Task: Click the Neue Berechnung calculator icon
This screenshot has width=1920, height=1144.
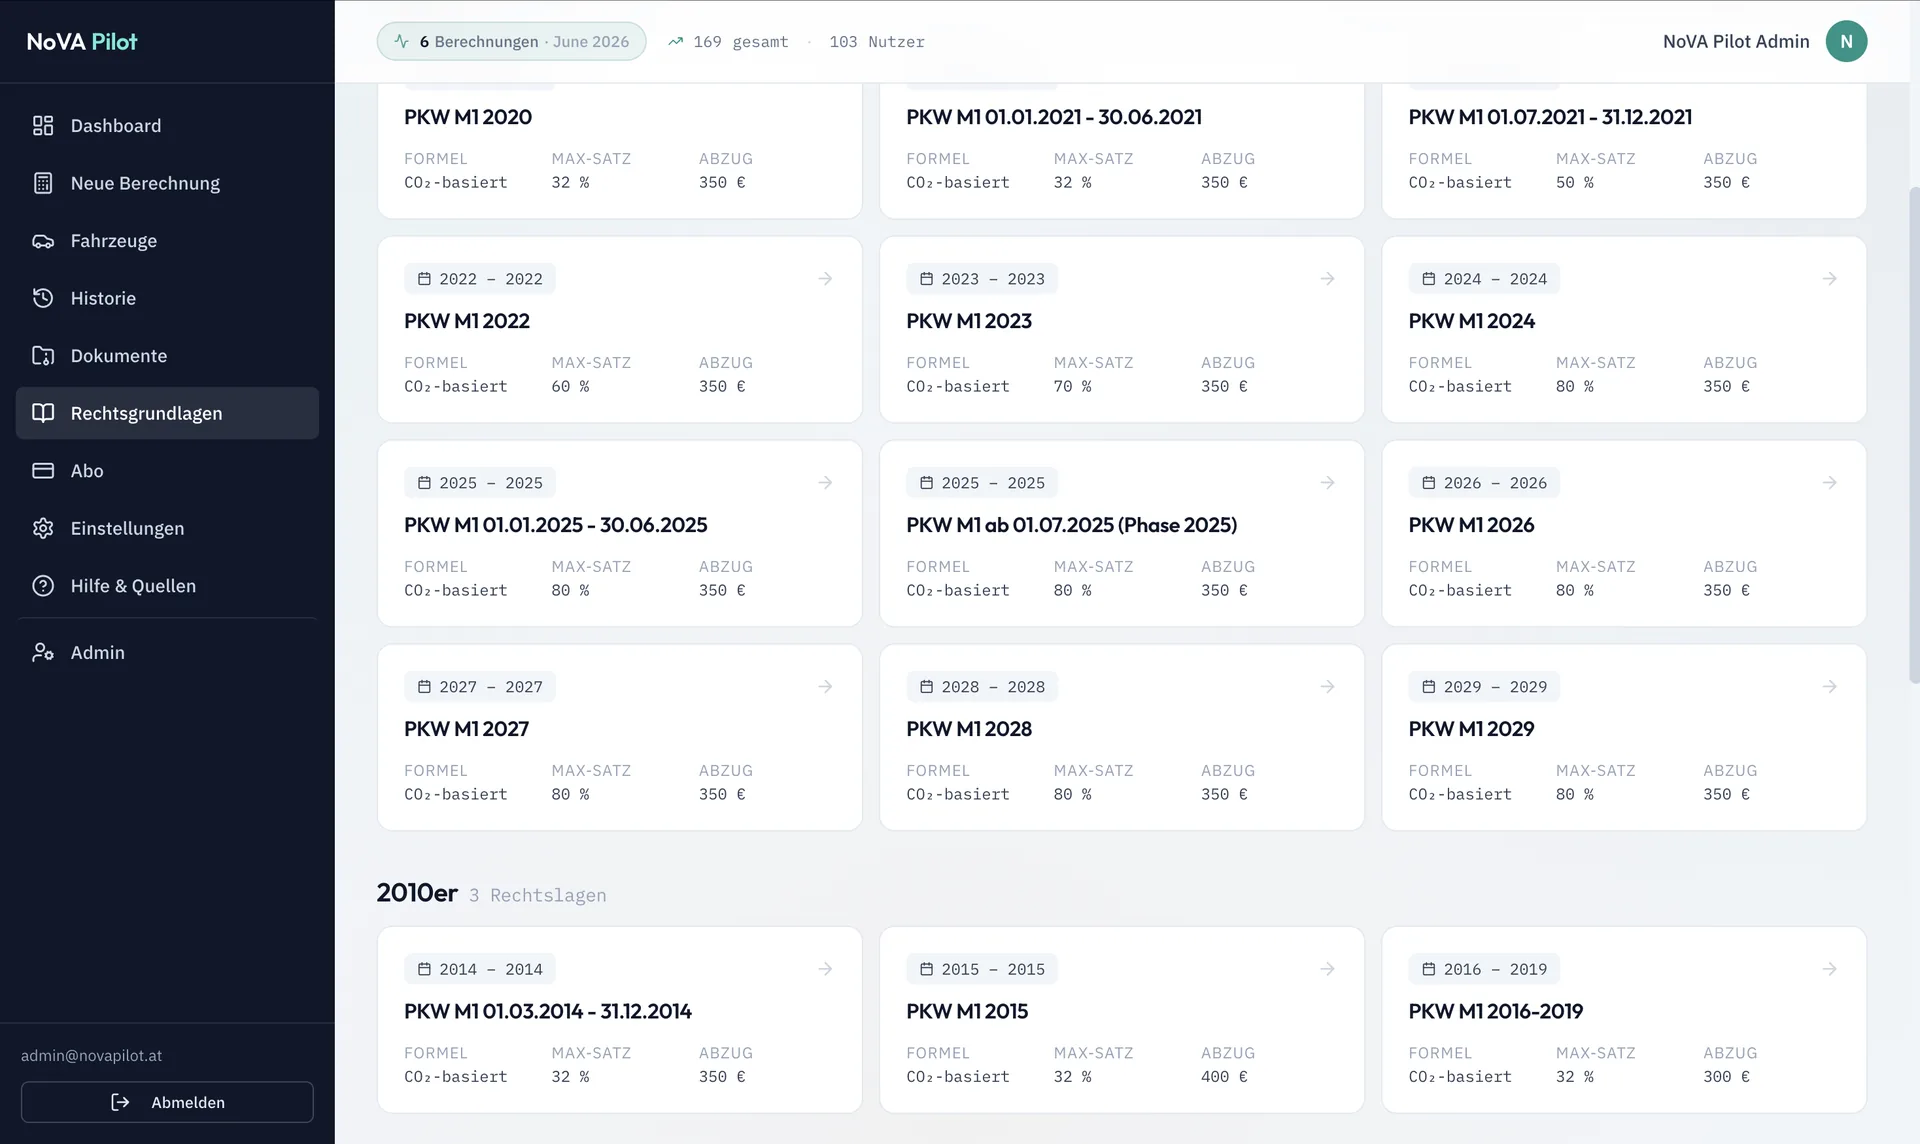Action: [x=43, y=183]
